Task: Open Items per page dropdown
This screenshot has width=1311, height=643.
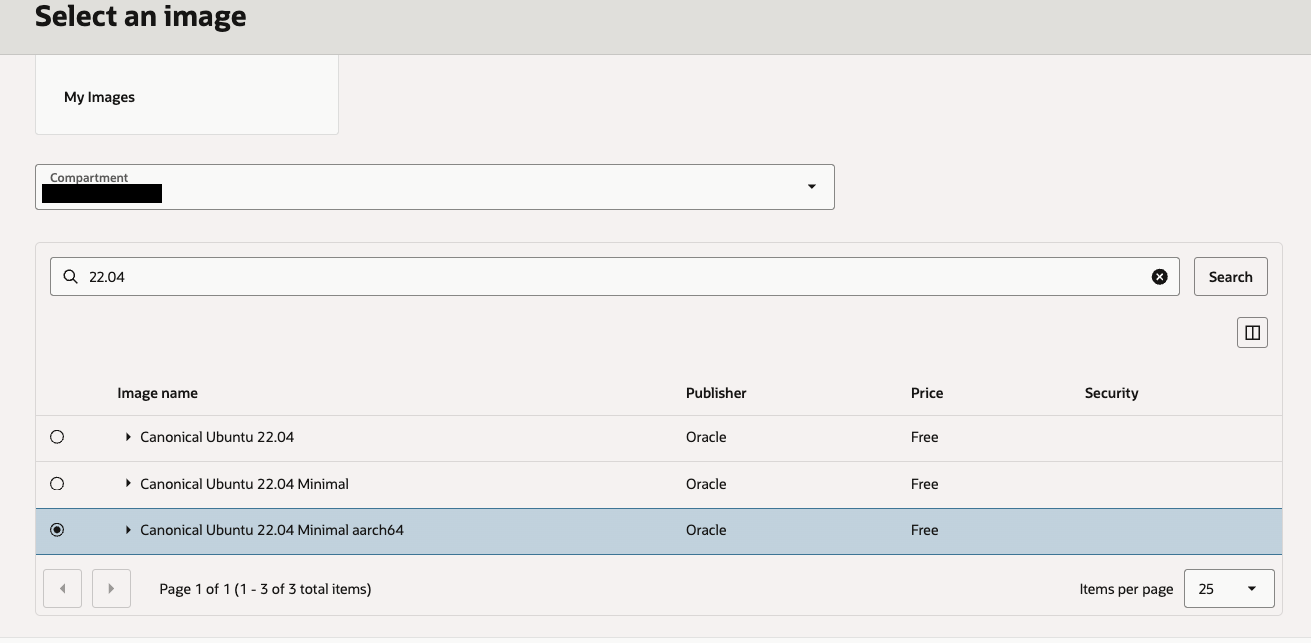Action: point(1229,589)
